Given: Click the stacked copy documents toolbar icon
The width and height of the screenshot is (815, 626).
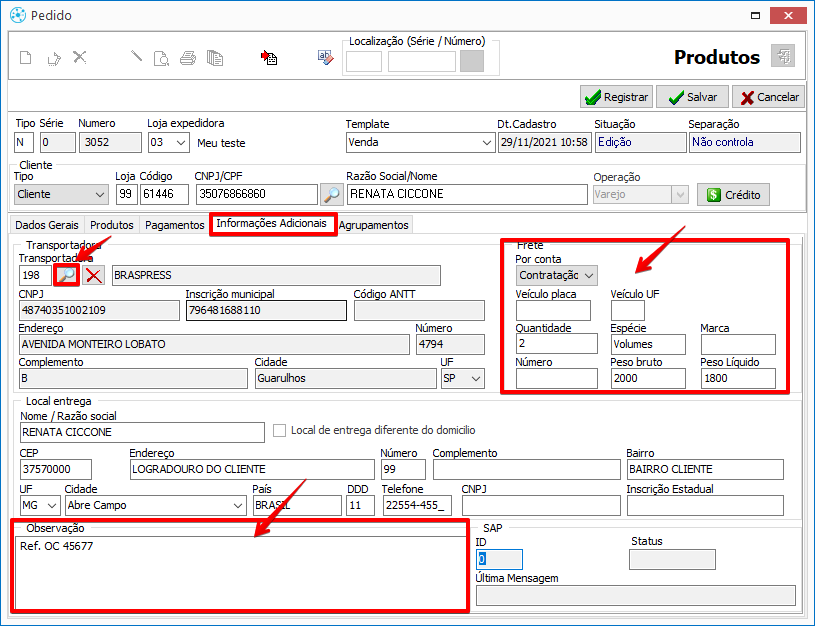Looking at the screenshot, I should (215, 58).
